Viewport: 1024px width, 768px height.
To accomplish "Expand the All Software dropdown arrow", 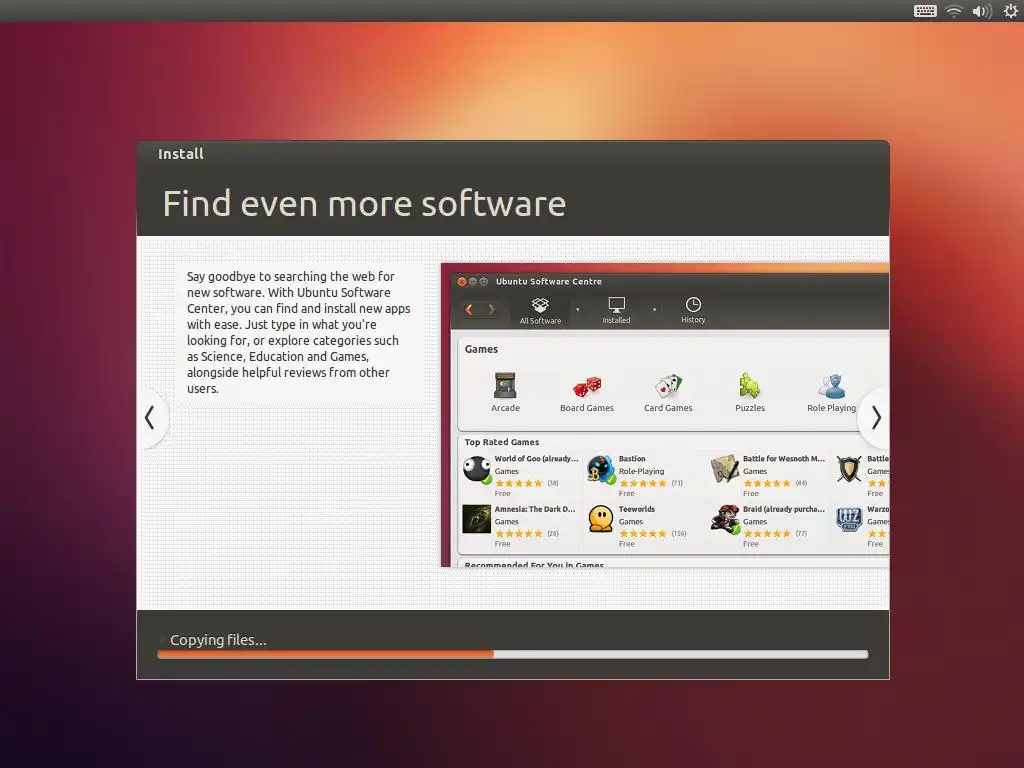I will (577, 310).
